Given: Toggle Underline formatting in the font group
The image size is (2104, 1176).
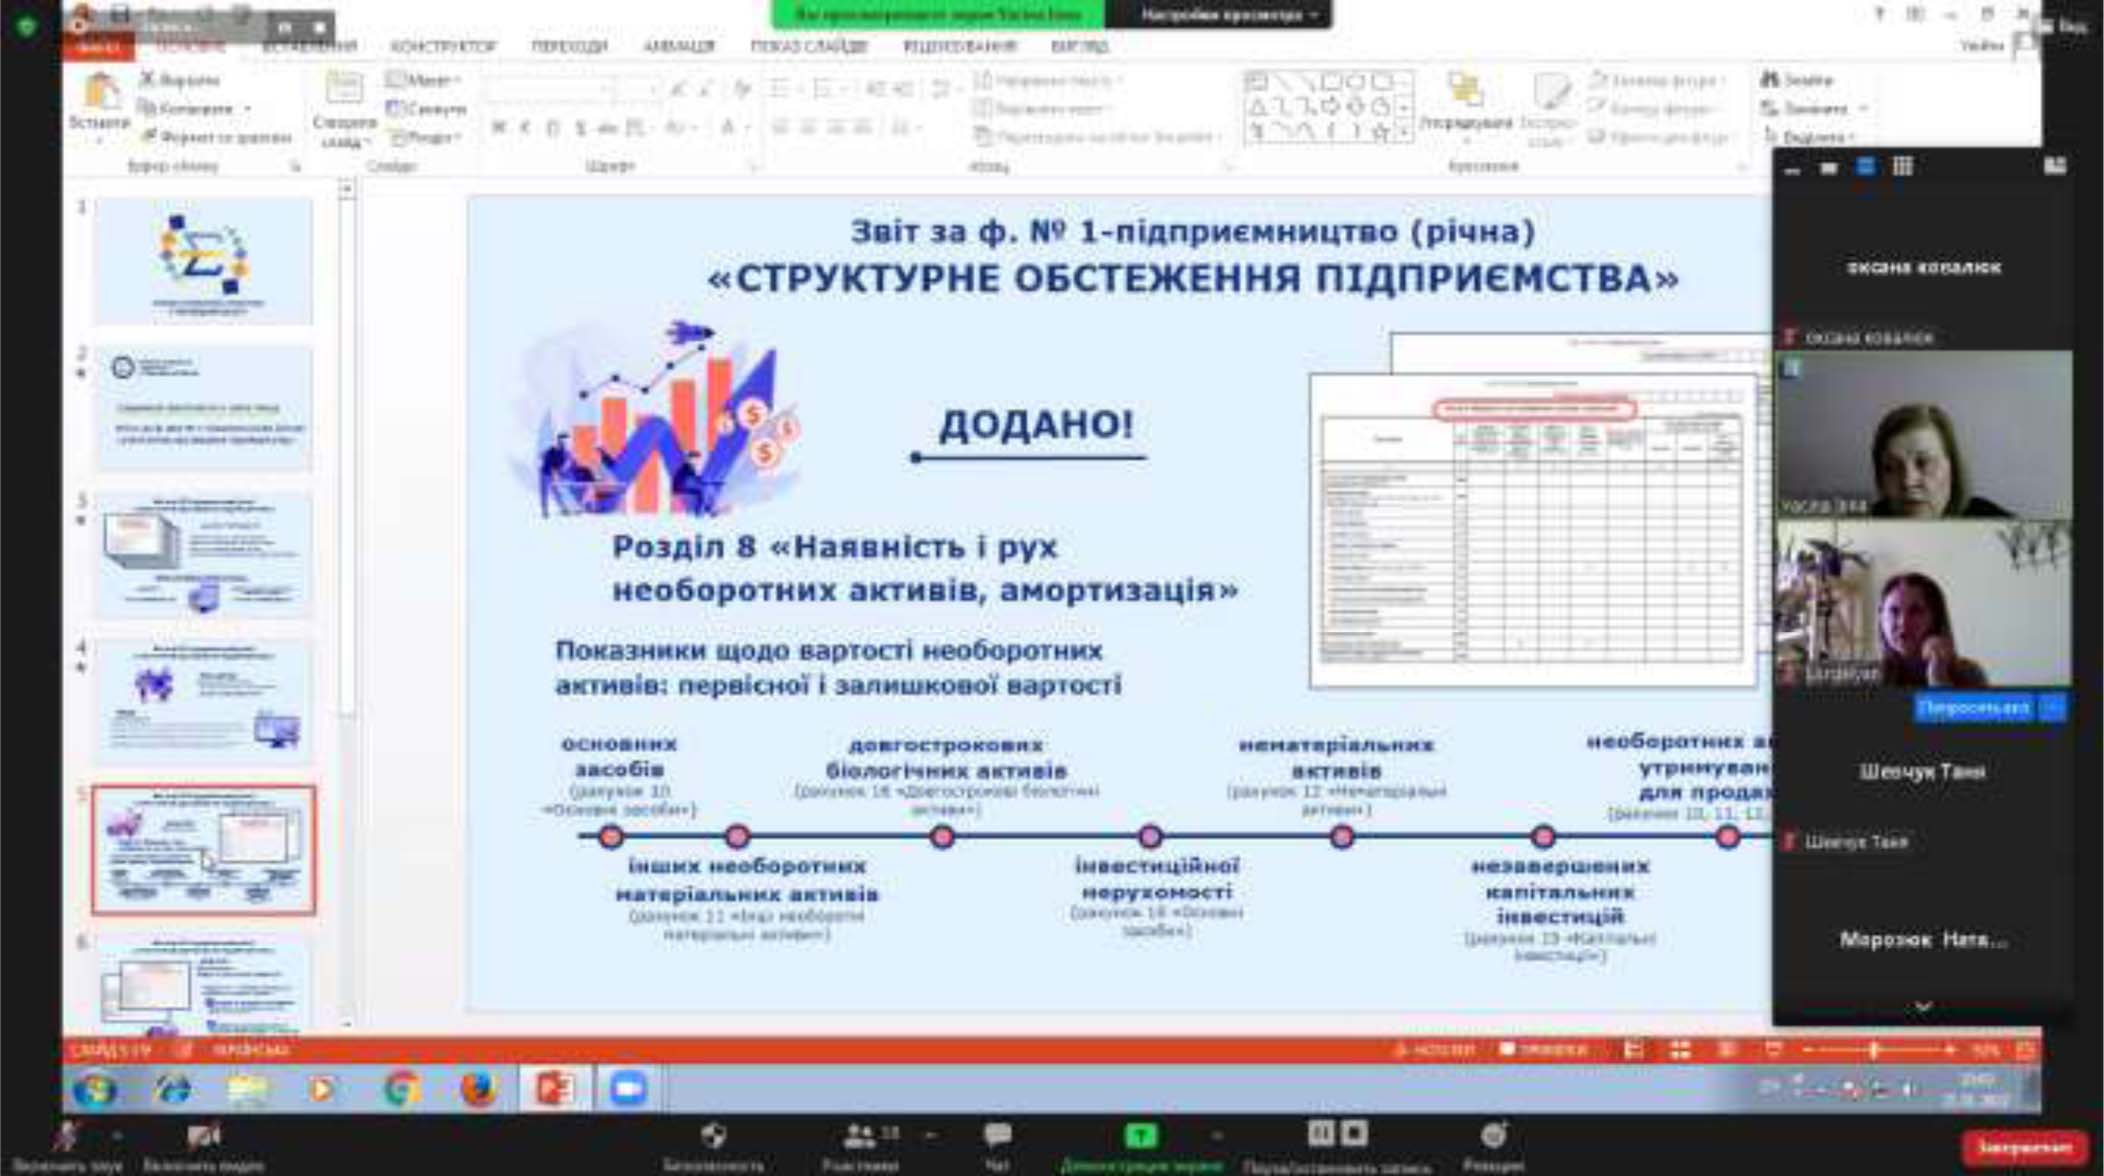Looking at the screenshot, I should pyautogui.click(x=551, y=127).
